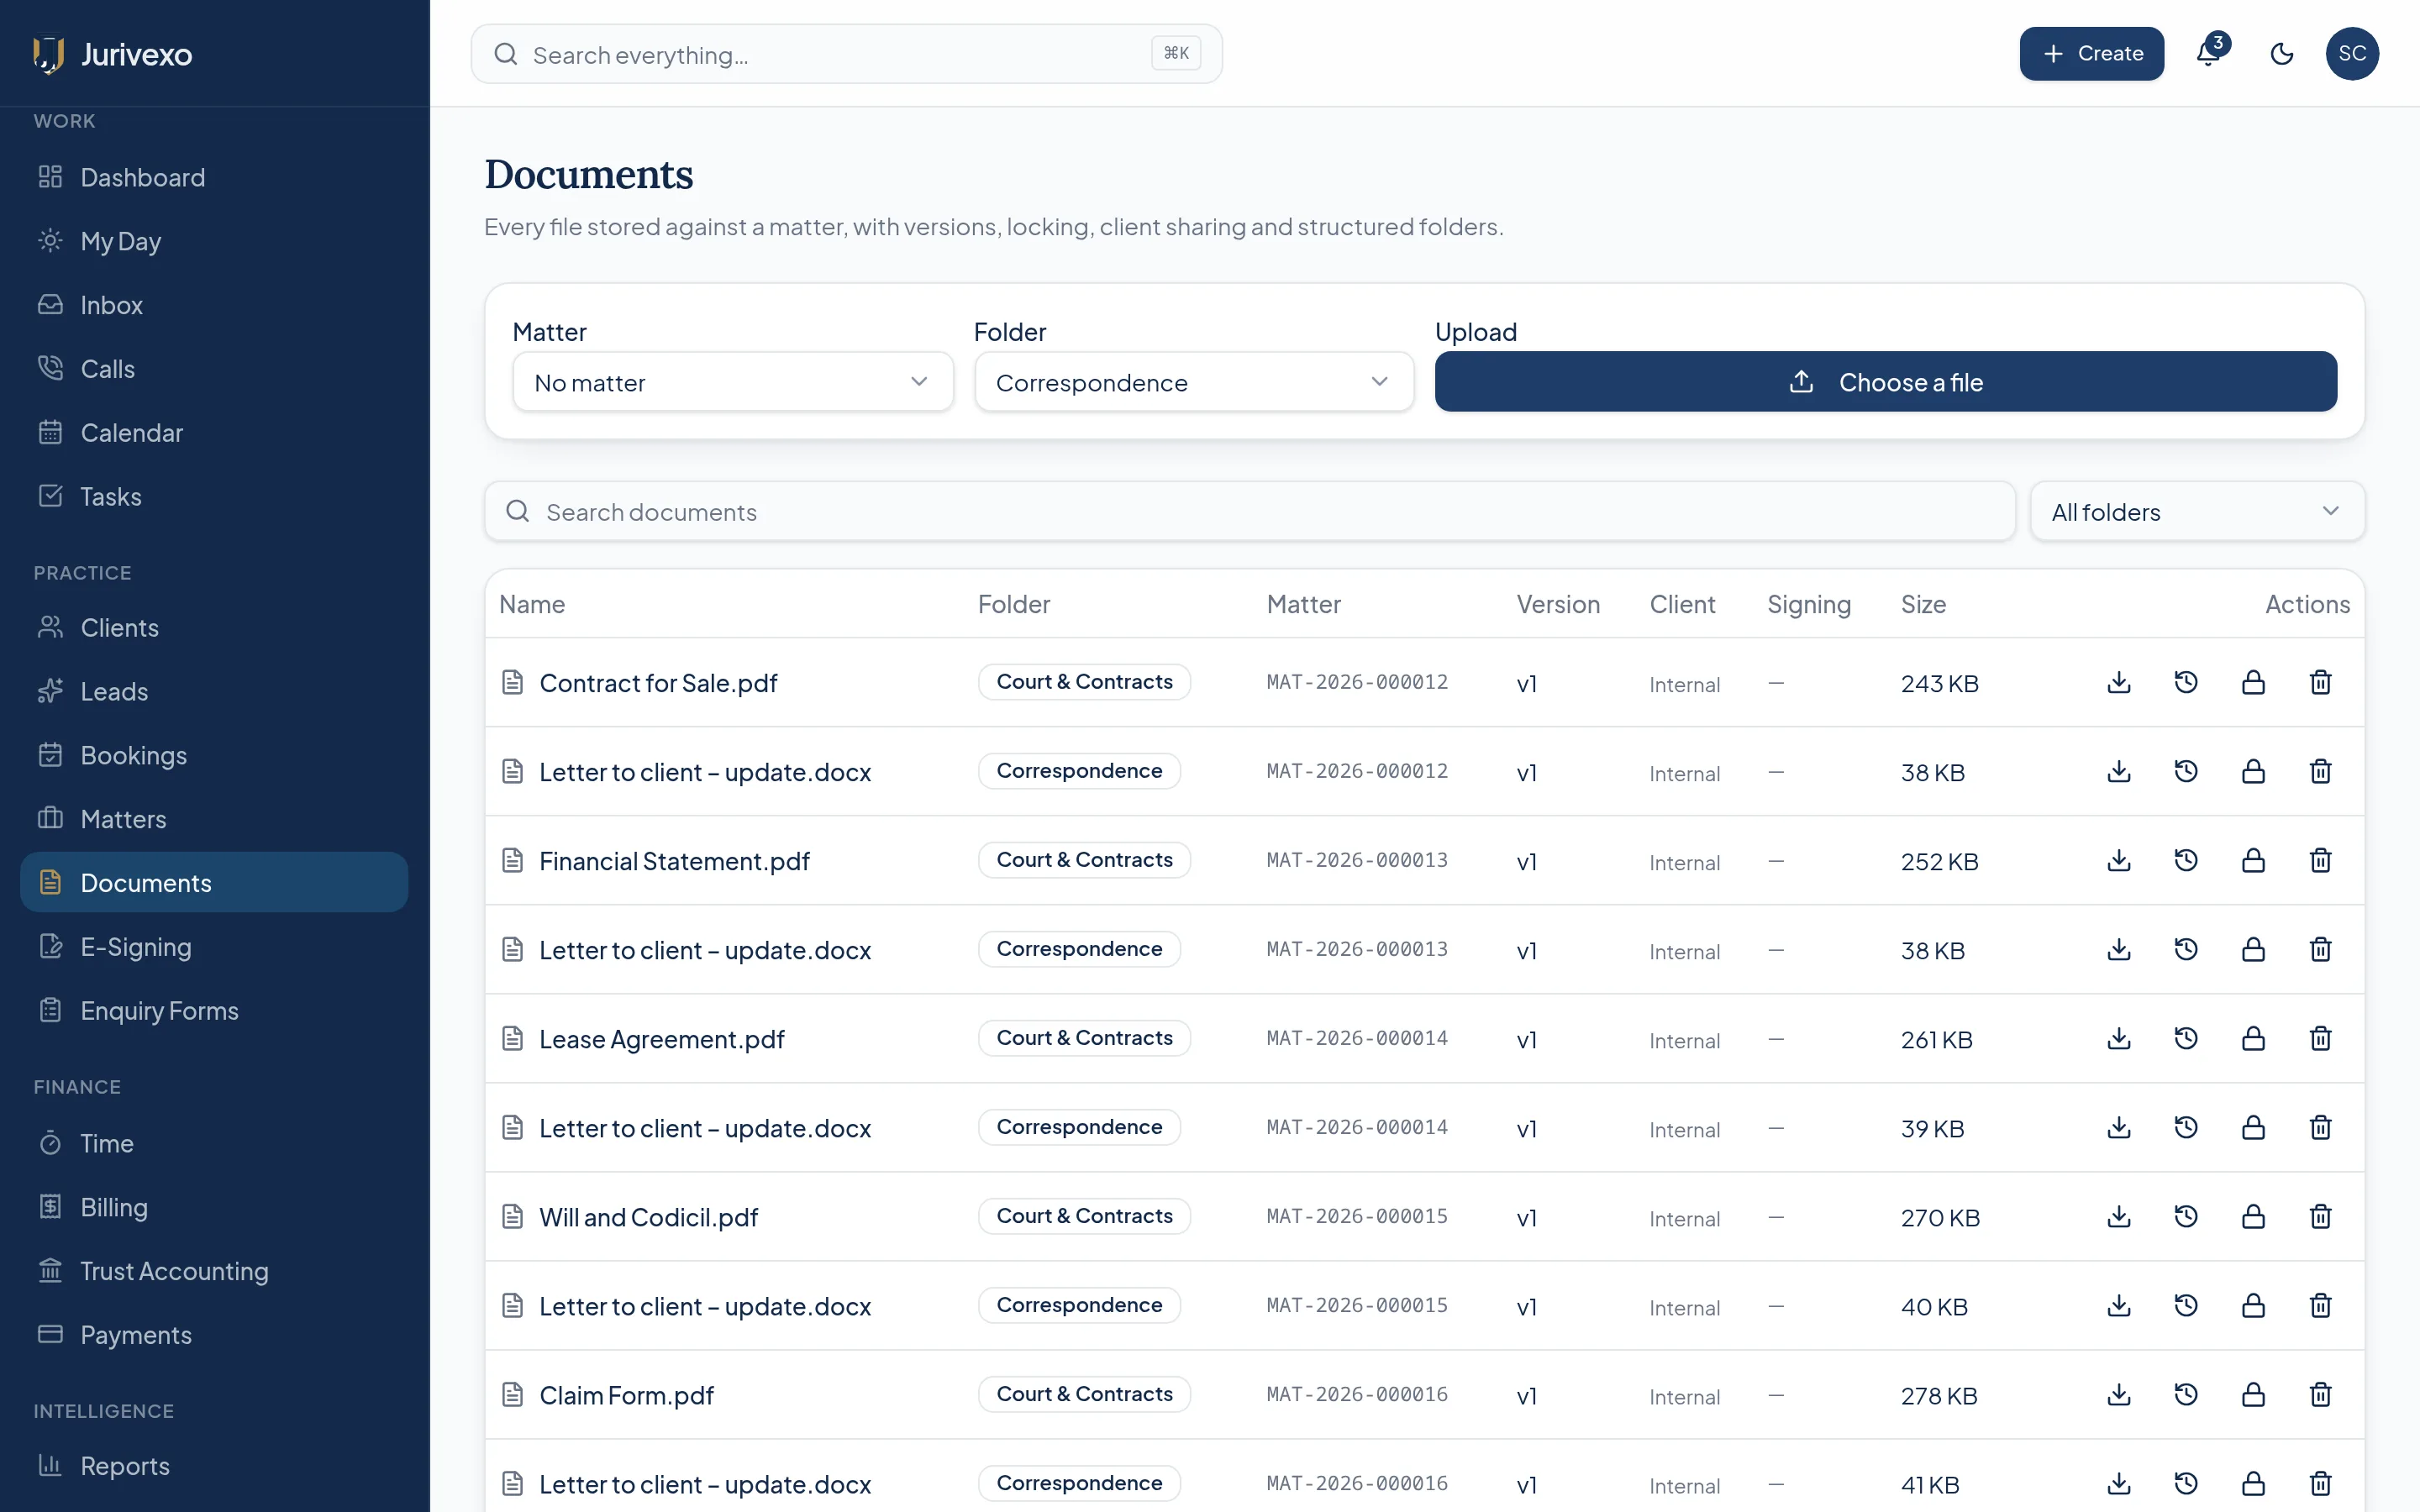Delete Will and Codicil.pdf
This screenshot has height=1512, width=2420.
click(x=2320, y=1216)
